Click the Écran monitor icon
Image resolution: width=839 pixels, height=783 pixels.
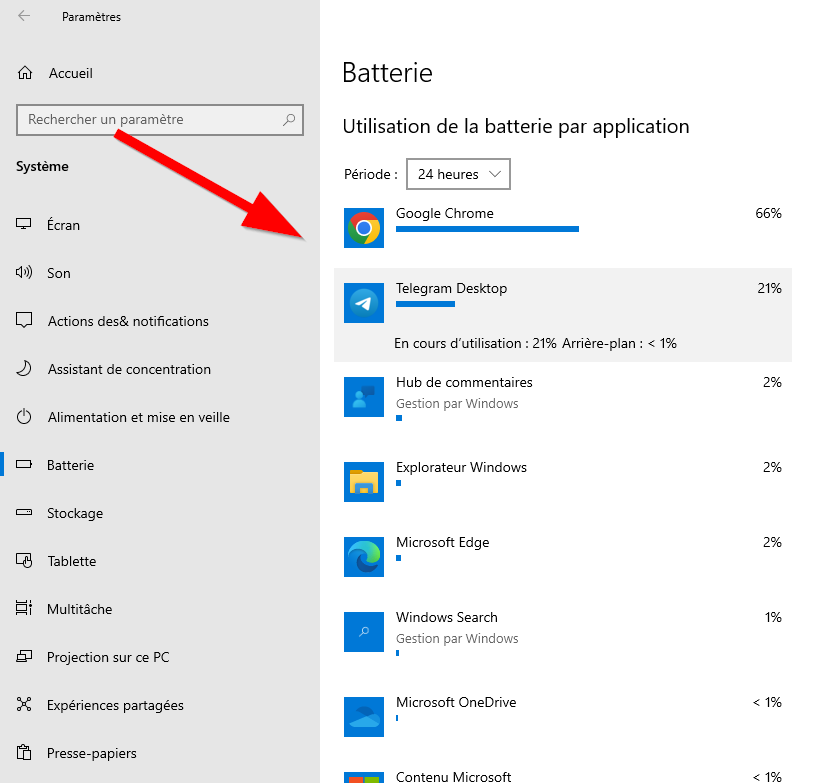[24, 224]
